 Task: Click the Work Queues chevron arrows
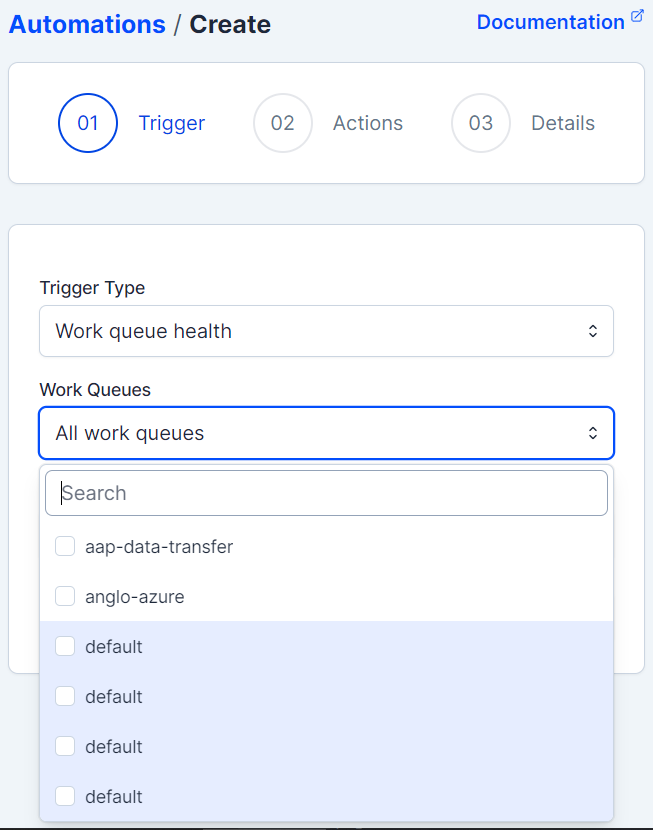pos(593,433)
